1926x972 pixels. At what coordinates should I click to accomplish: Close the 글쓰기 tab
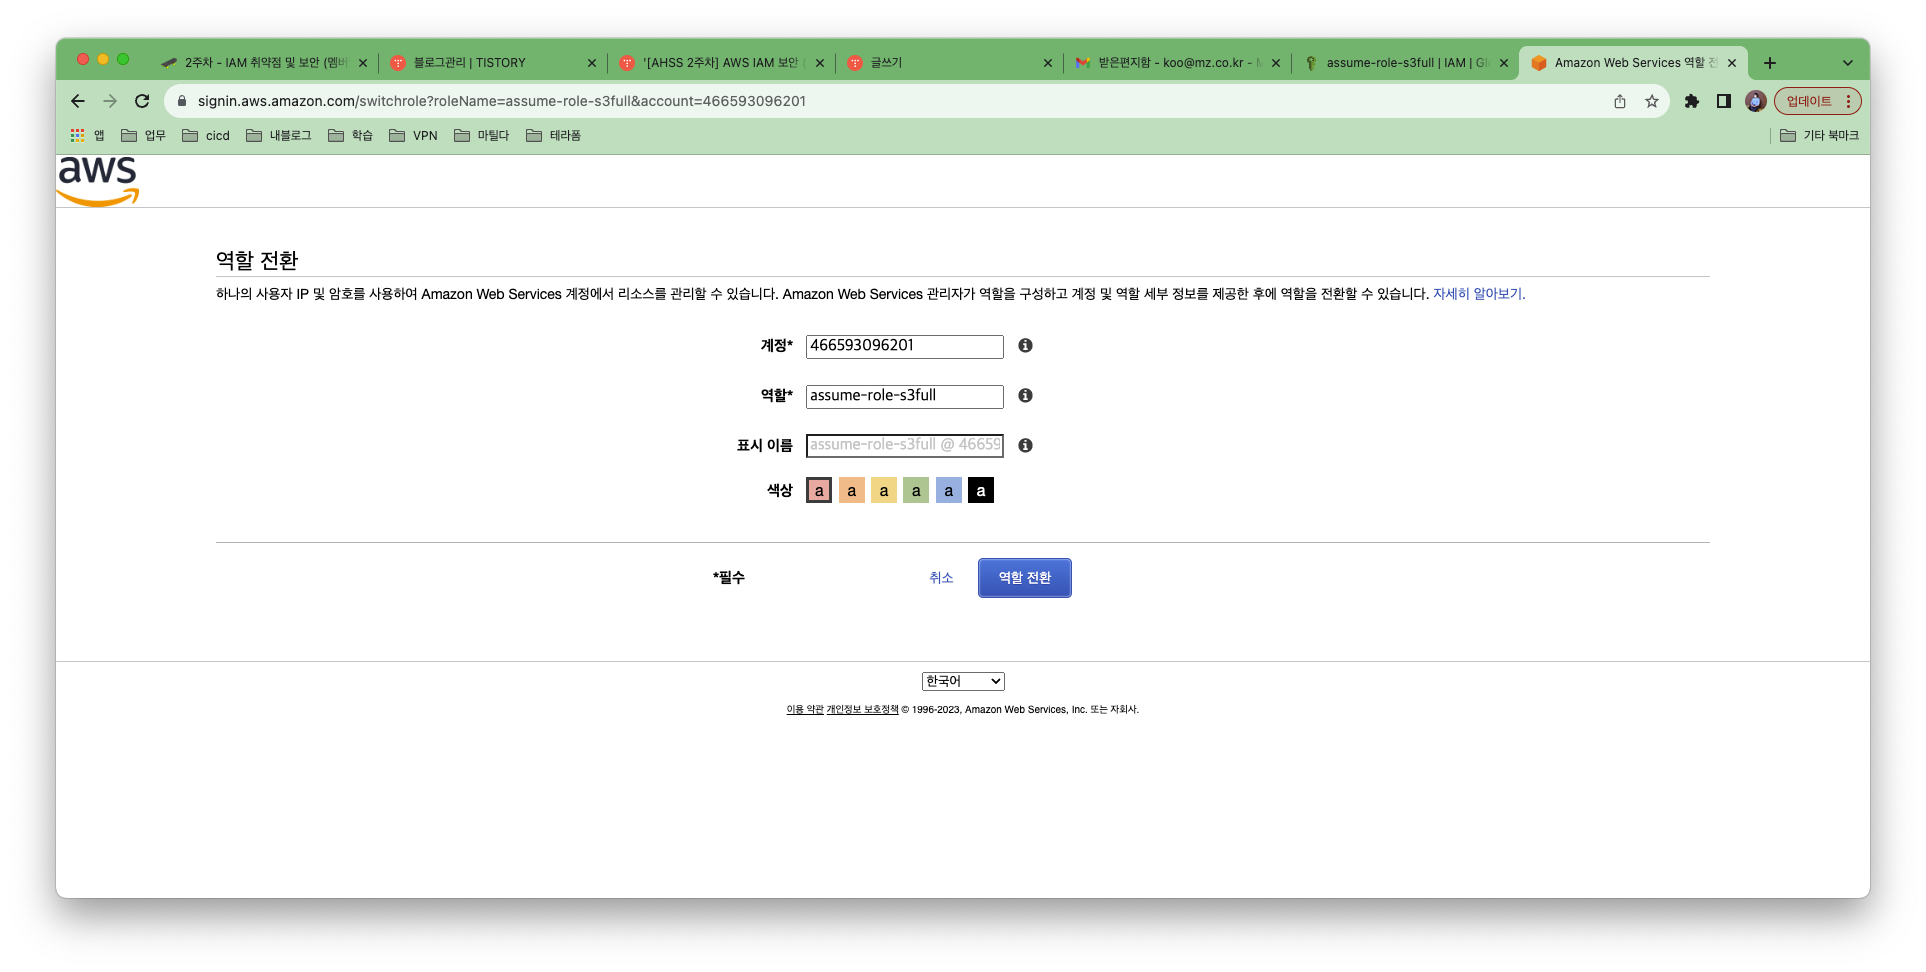coord(1047,63)
